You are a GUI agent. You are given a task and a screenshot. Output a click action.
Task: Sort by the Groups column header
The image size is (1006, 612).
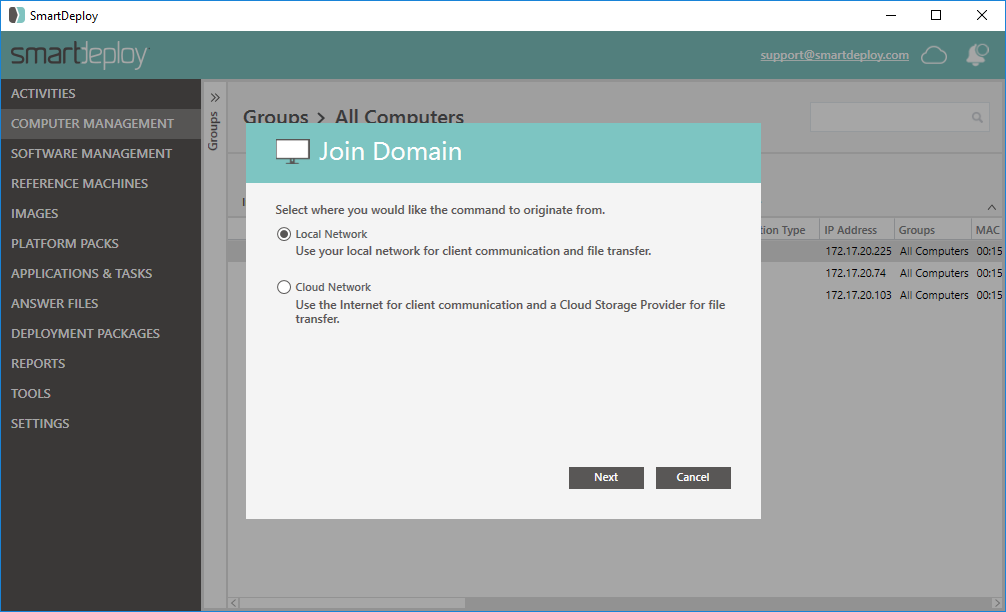pyautogui.click(x=932, y=230)
